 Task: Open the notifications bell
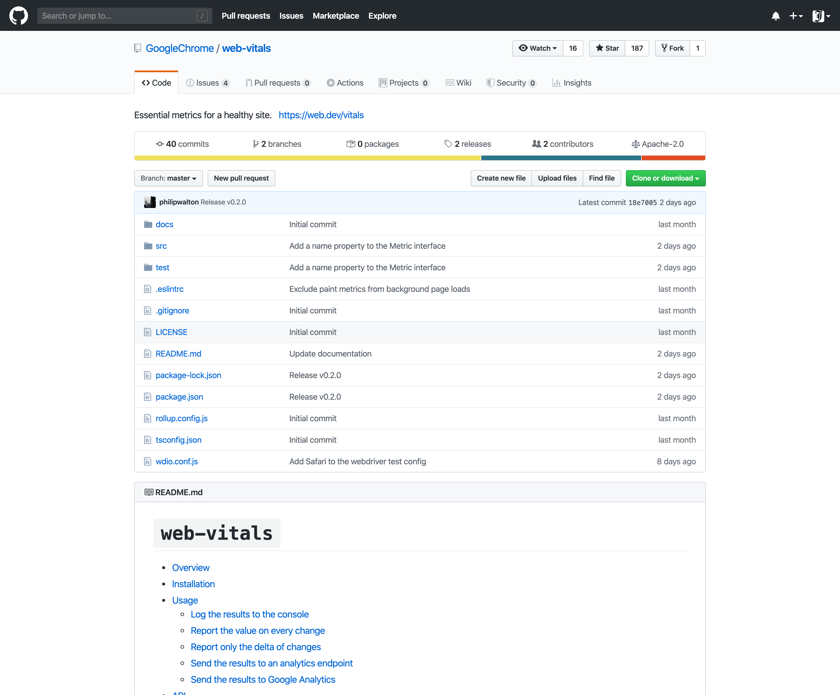tap(775, 16)
